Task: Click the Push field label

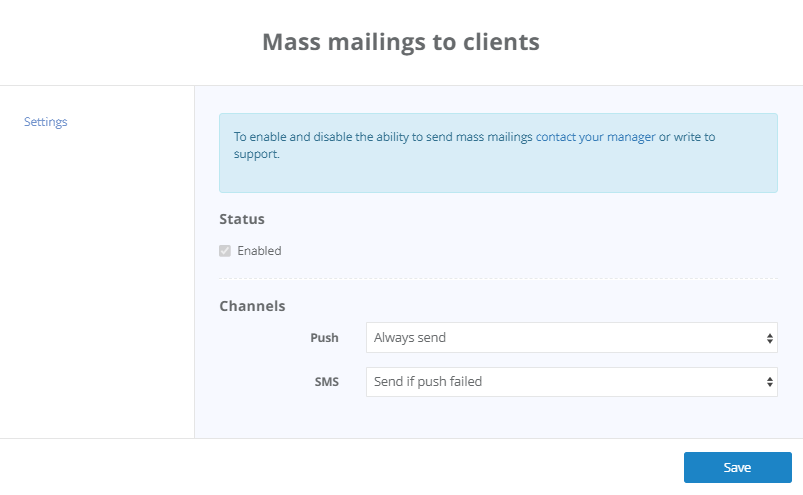Action: [x=324, y=338]
